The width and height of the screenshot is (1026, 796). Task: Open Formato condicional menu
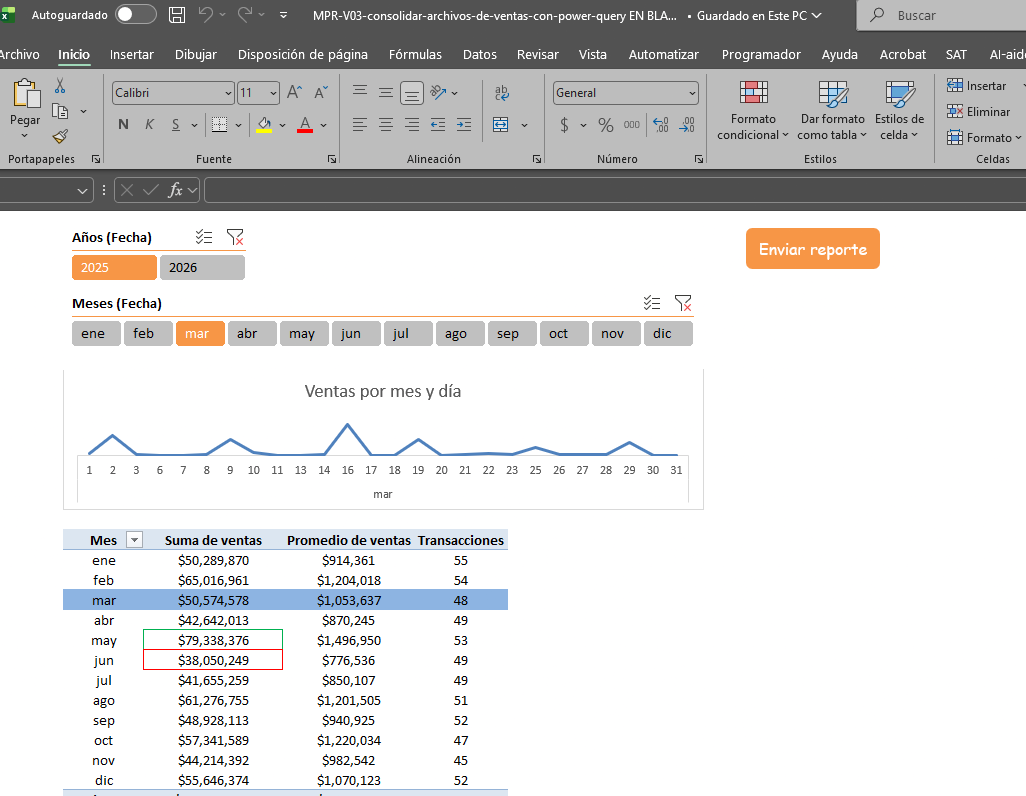753,110
